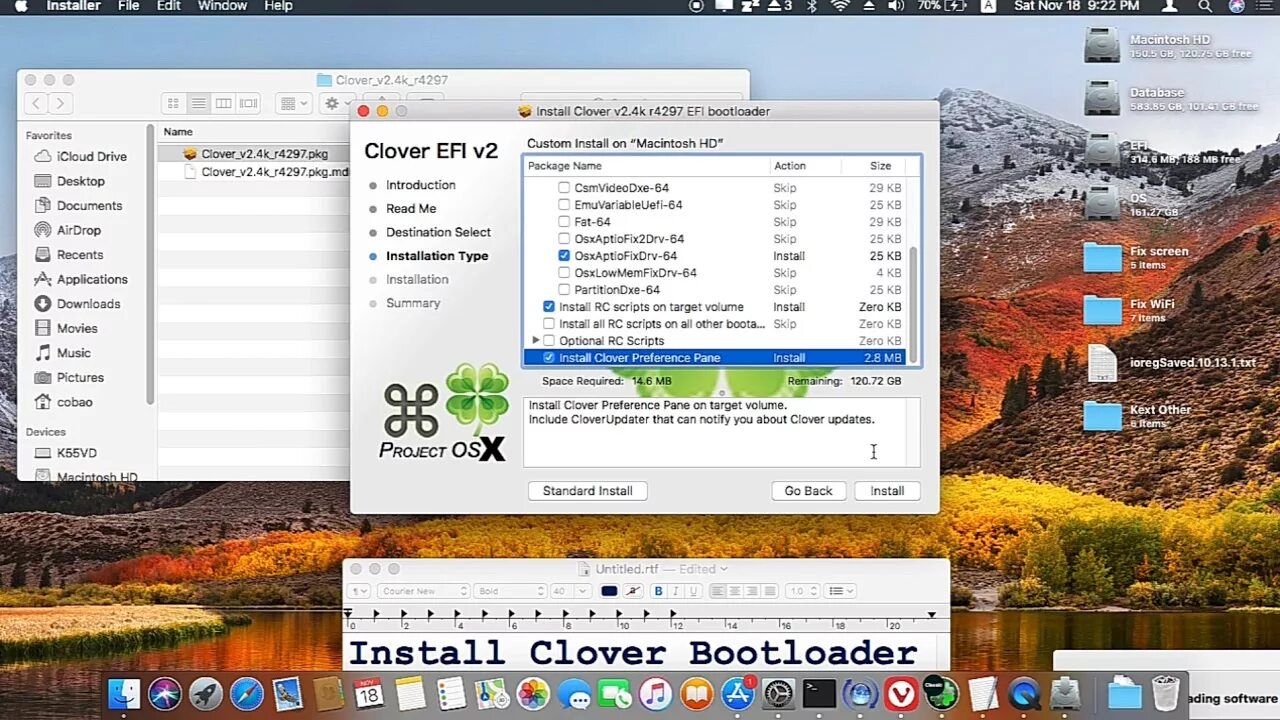Open Courier New font family dropdown
Image resolution: width=1280 pixels, height=720 pixels.
click(422, 591)
